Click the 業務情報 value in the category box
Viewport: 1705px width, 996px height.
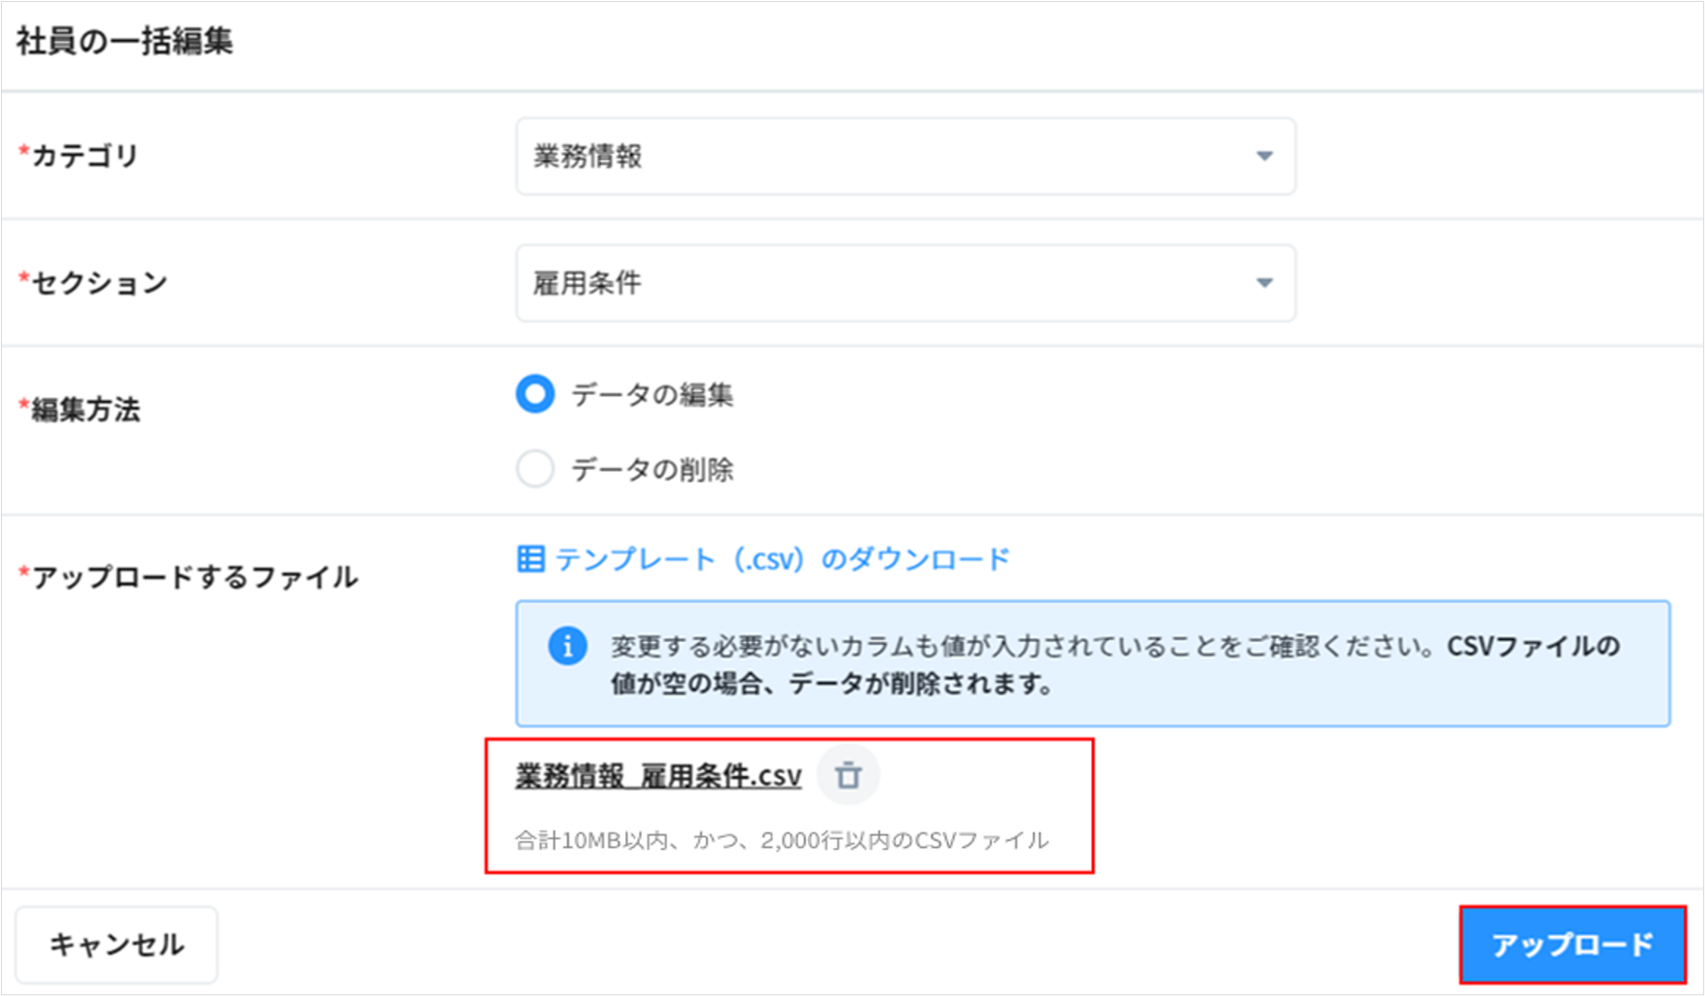588,156
